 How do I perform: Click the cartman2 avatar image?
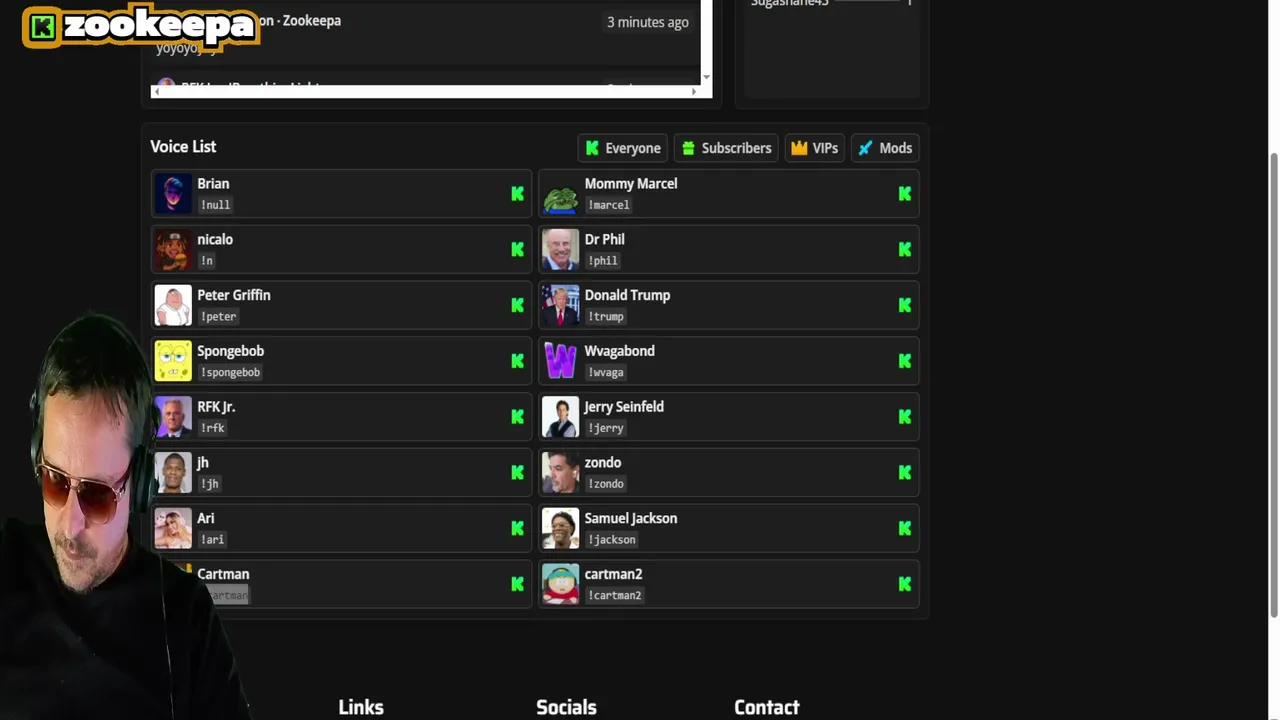(560, 584)
